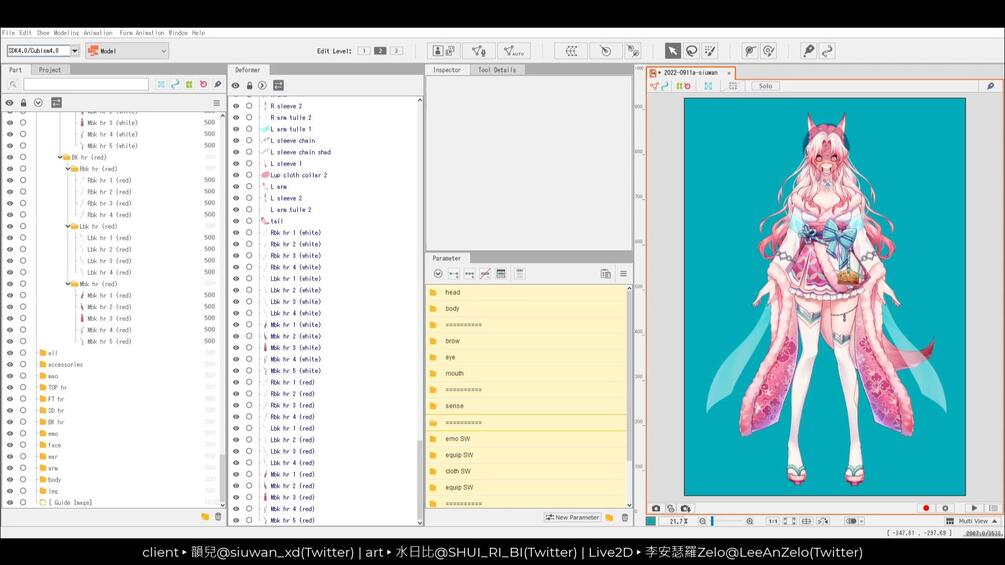Toggle Edit Level 1
Image resolution: width=1005 pixels, height=565 pixels.
coord(363,51)
